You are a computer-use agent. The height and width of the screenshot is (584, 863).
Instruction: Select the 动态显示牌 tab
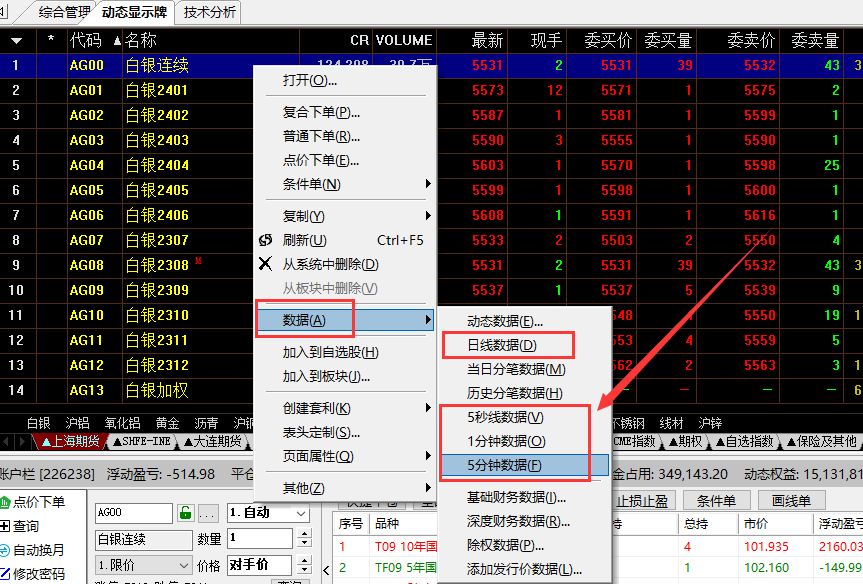[134, 12]
